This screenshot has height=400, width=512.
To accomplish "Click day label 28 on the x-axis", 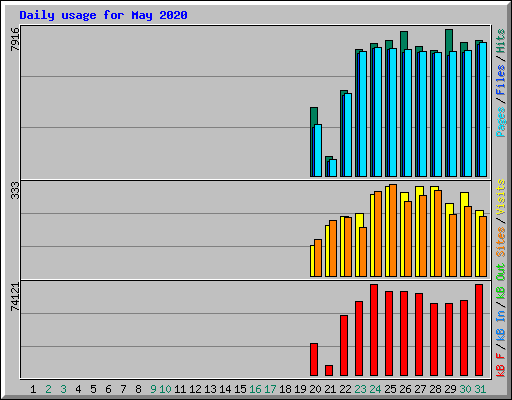I will pyautogui.click(x=435, y=389).
